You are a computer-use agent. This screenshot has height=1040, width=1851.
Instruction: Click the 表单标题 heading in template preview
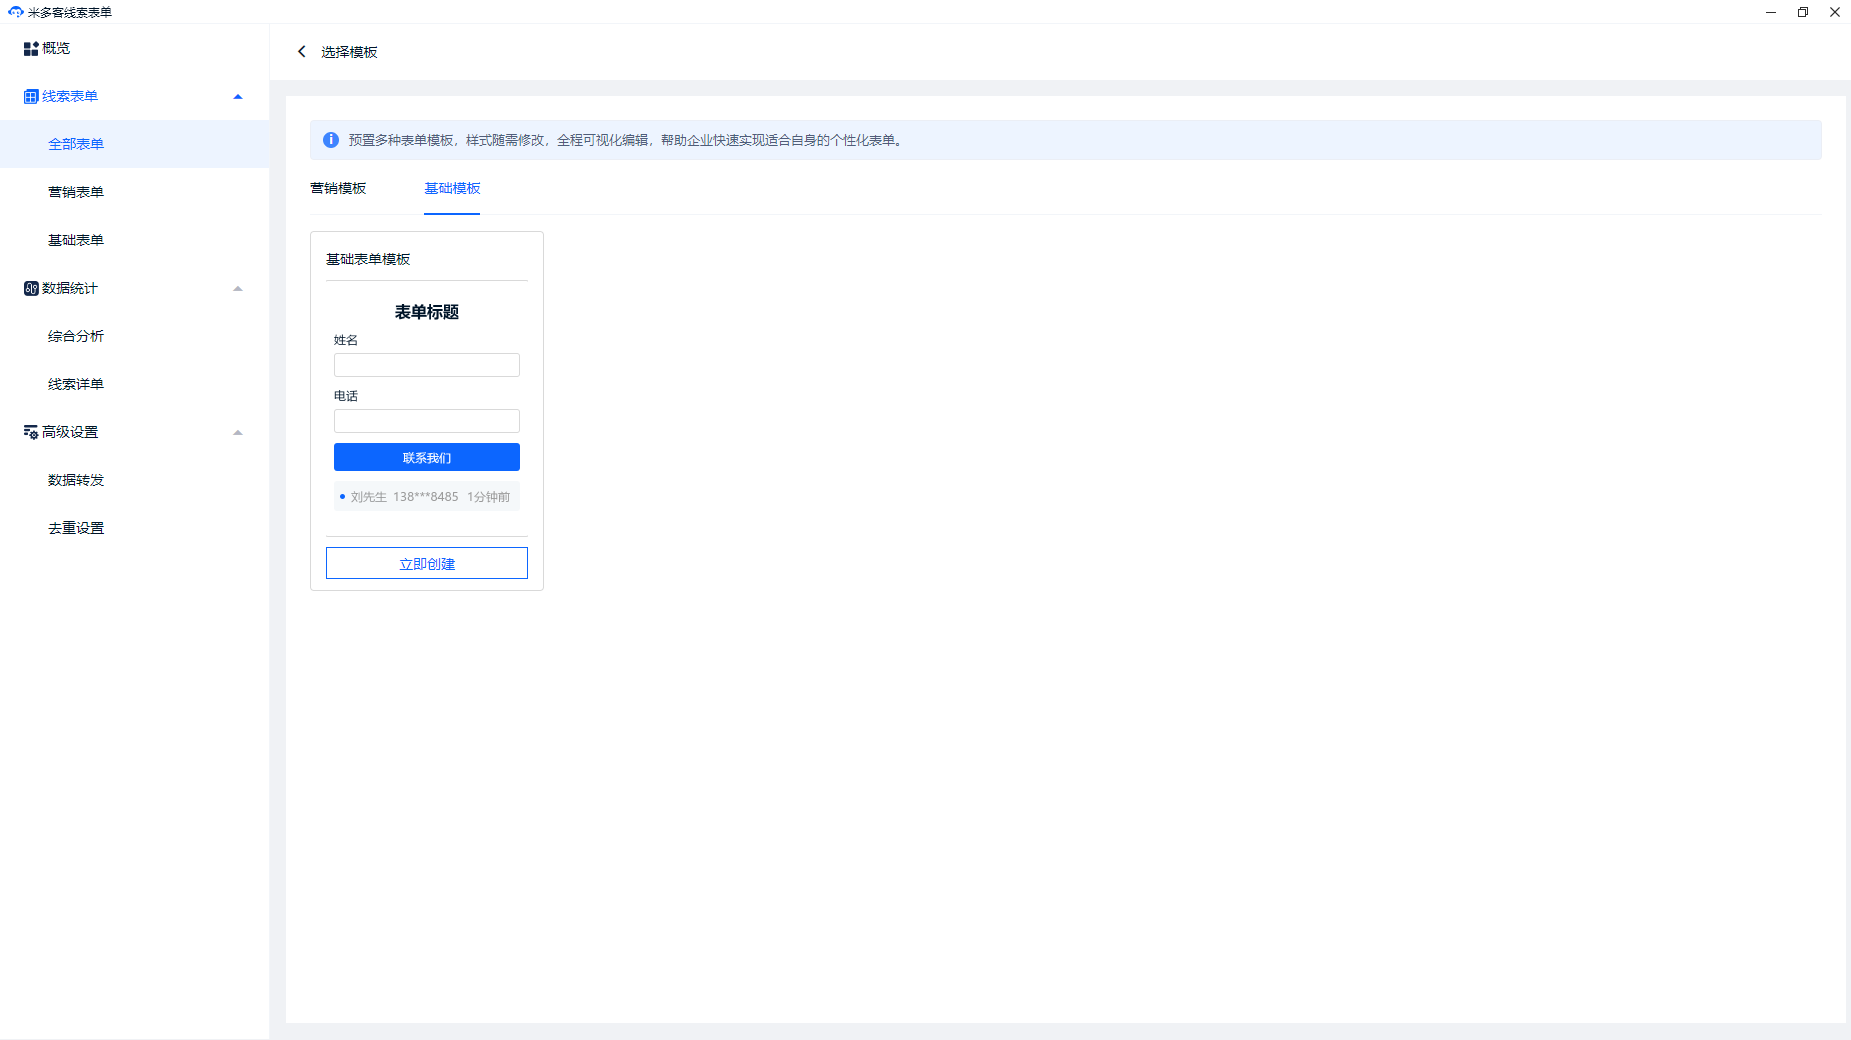pos(427,312)
